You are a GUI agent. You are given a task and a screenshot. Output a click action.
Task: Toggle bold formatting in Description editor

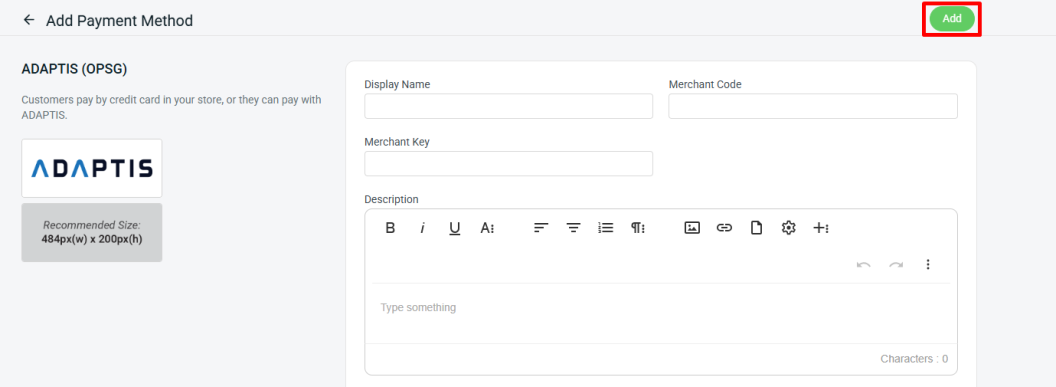point(390,228)
